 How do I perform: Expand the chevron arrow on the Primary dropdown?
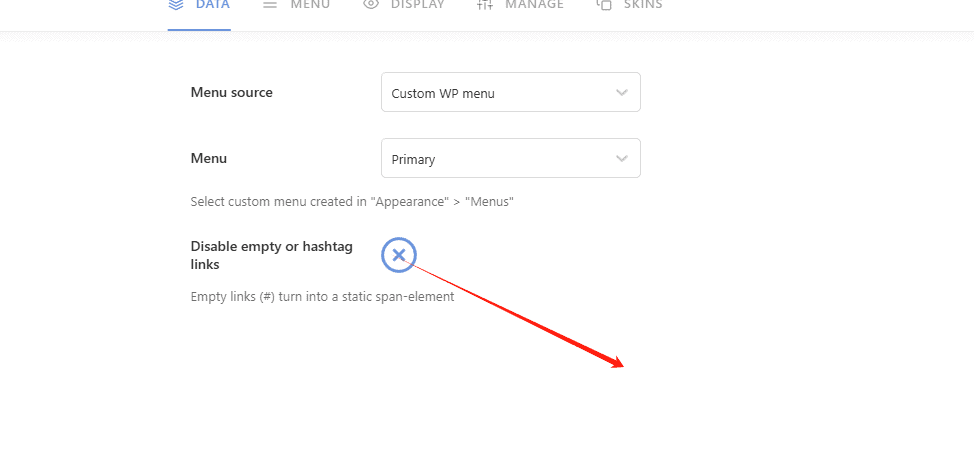click(622, 159)
